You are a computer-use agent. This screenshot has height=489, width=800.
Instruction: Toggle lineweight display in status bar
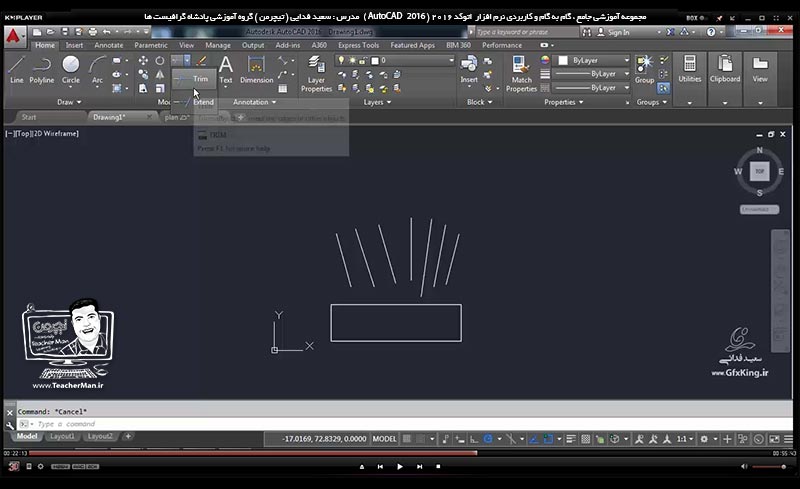[571, 439]
